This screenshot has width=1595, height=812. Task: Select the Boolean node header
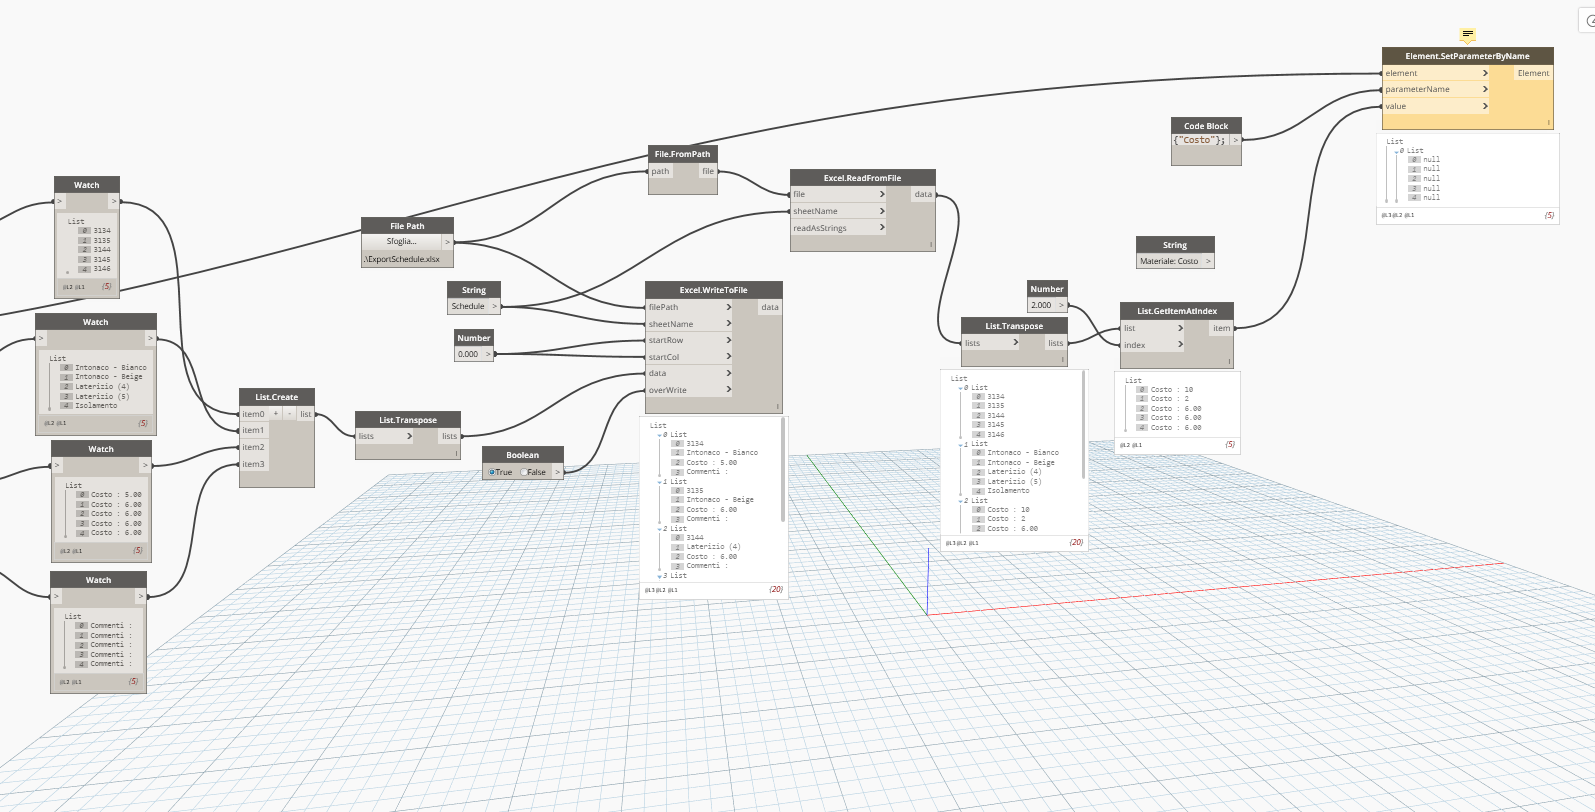[x=522, y=455]
